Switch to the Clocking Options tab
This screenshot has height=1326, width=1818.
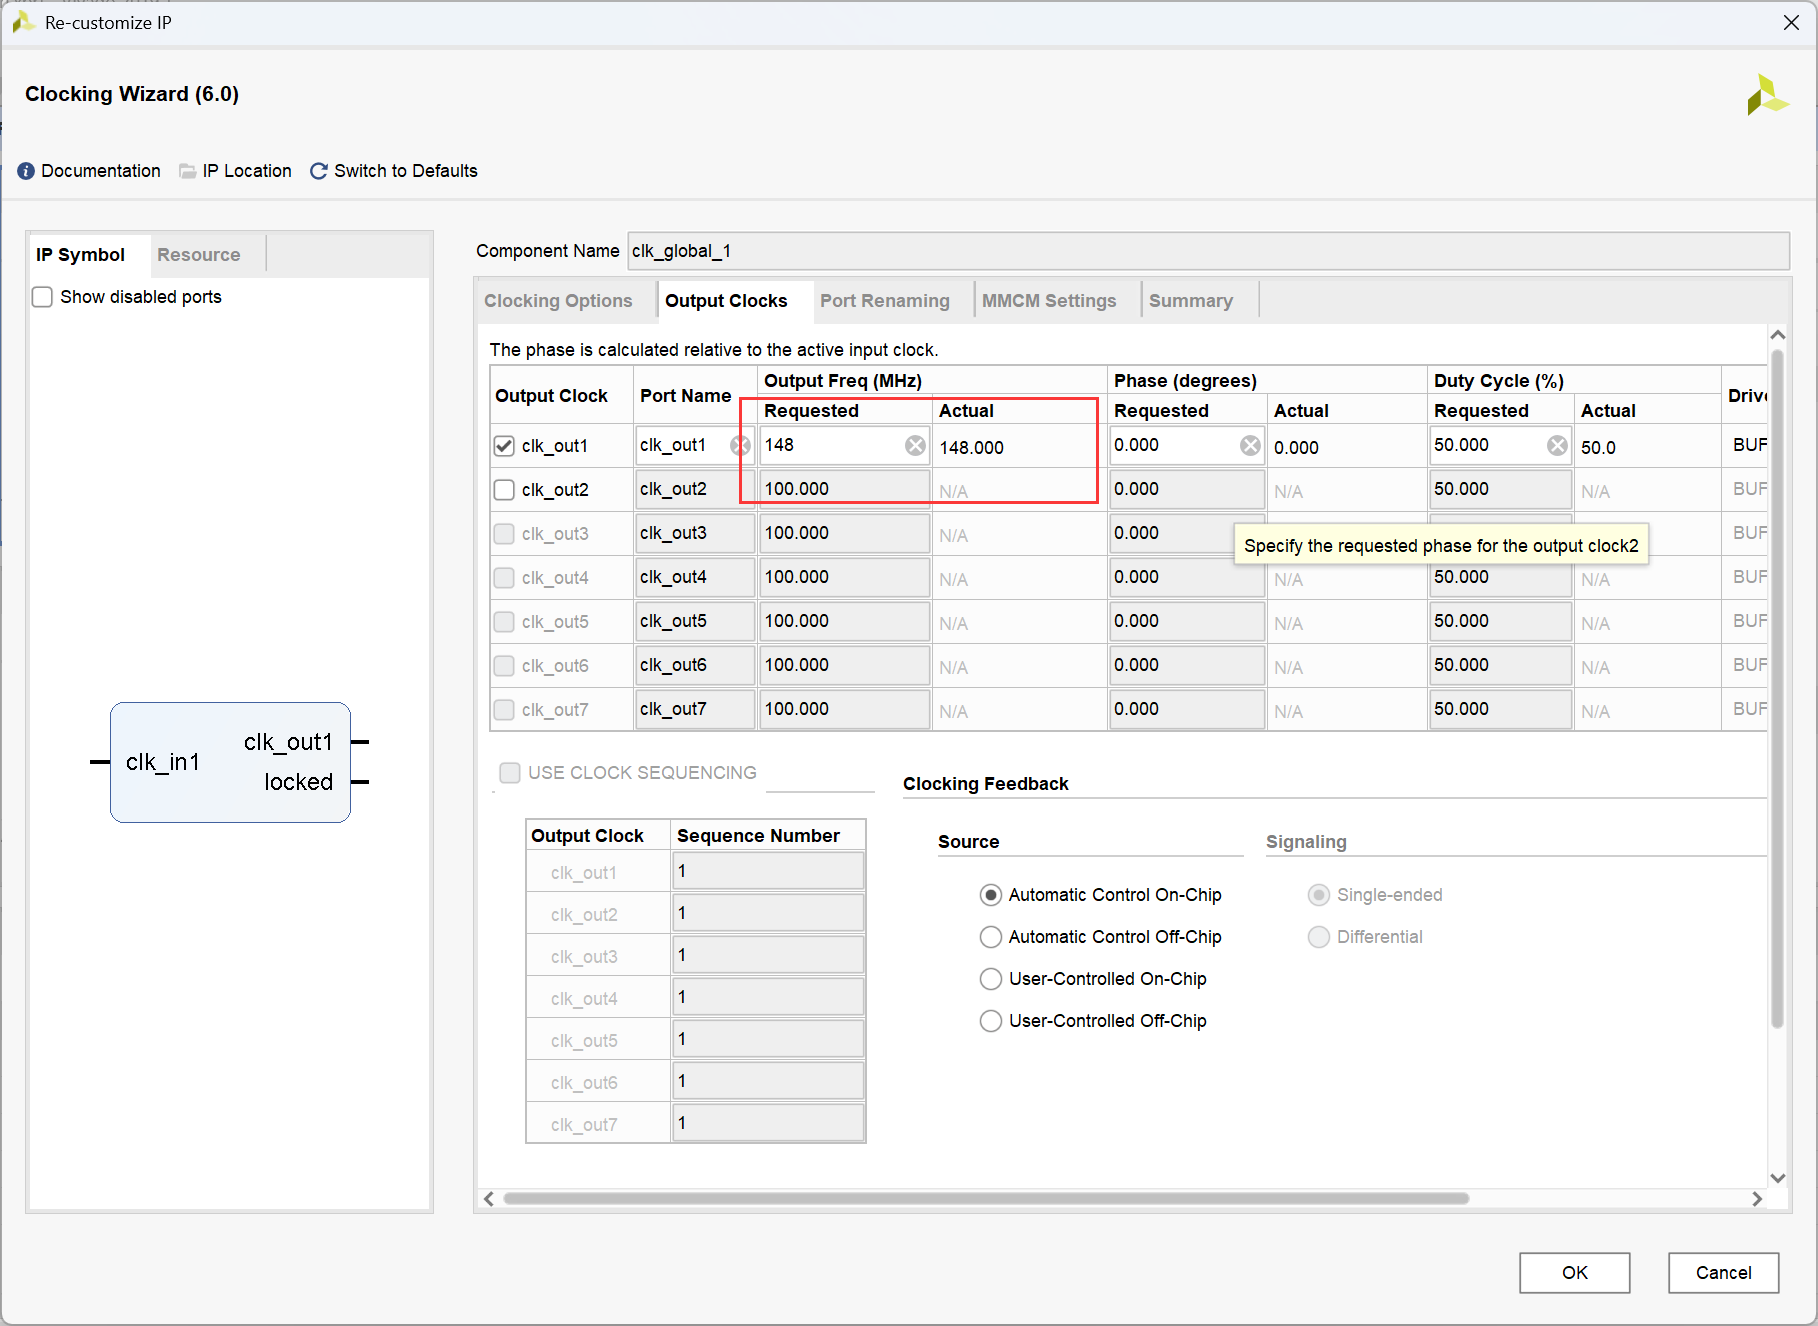coord(558,301)
